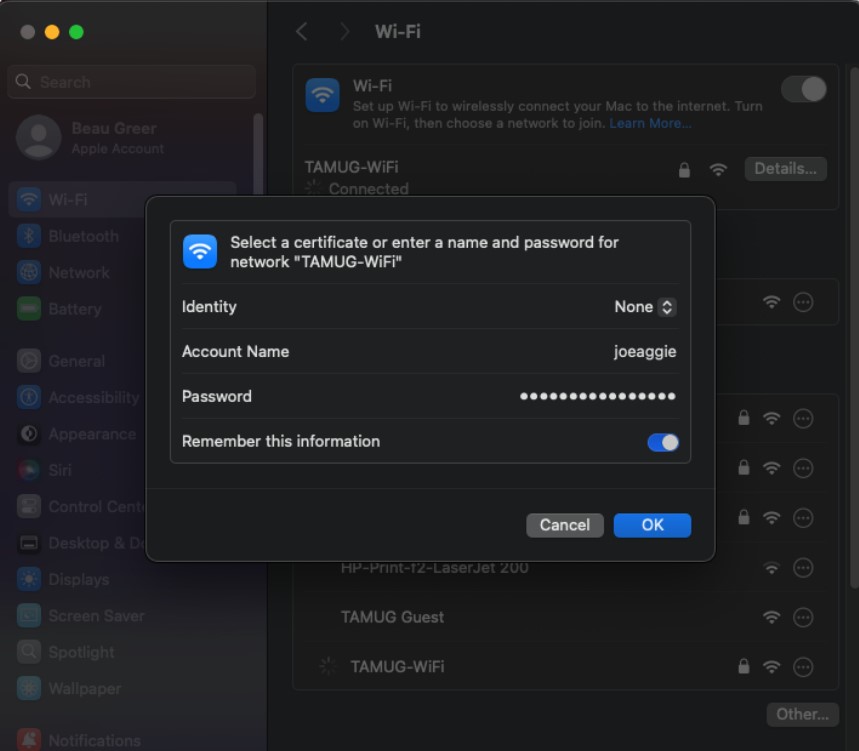This screenshot has width=859, height=751.
Task: Select the Bluetooth icon in the sidebar
Action: 28,236
